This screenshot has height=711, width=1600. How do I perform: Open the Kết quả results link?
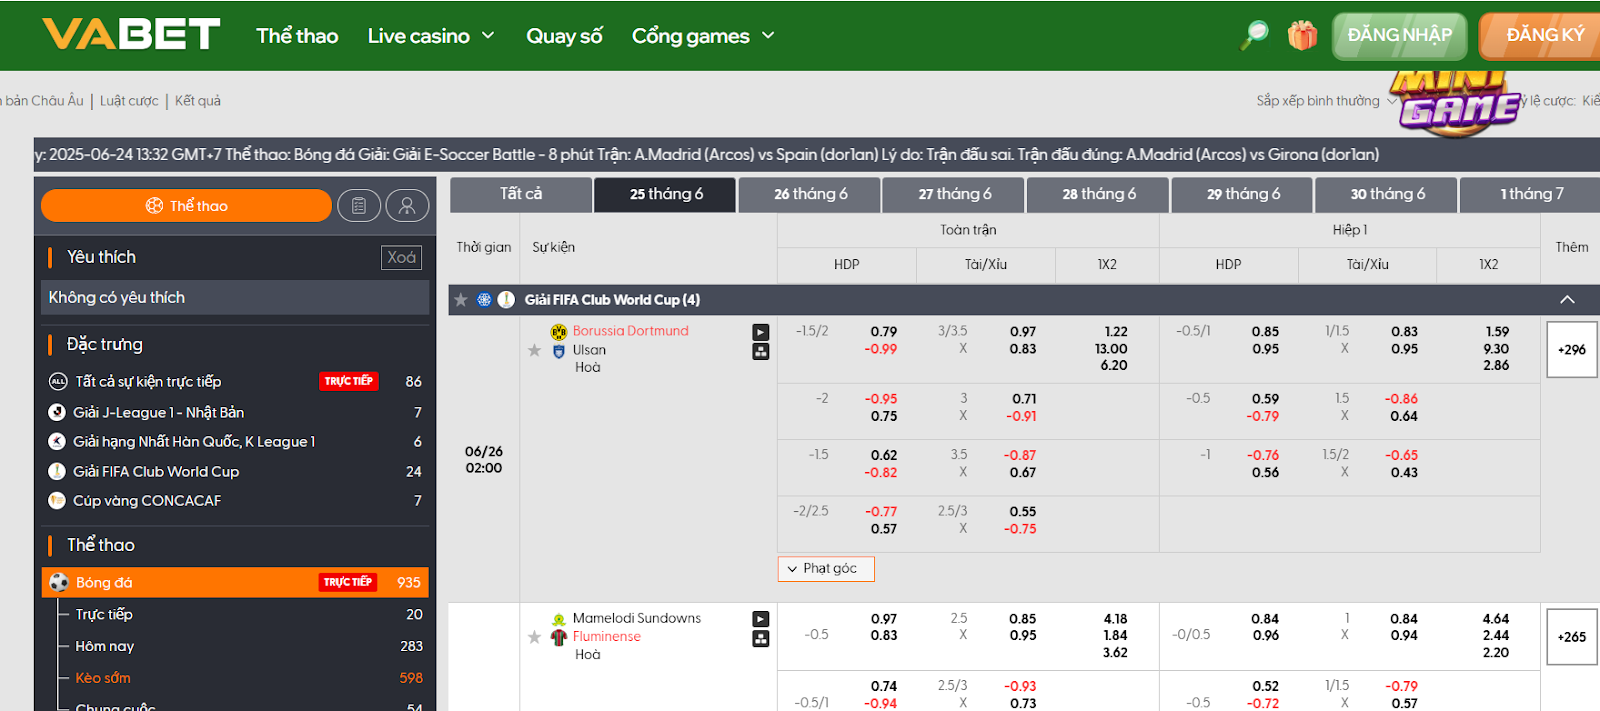coord(198,101)
